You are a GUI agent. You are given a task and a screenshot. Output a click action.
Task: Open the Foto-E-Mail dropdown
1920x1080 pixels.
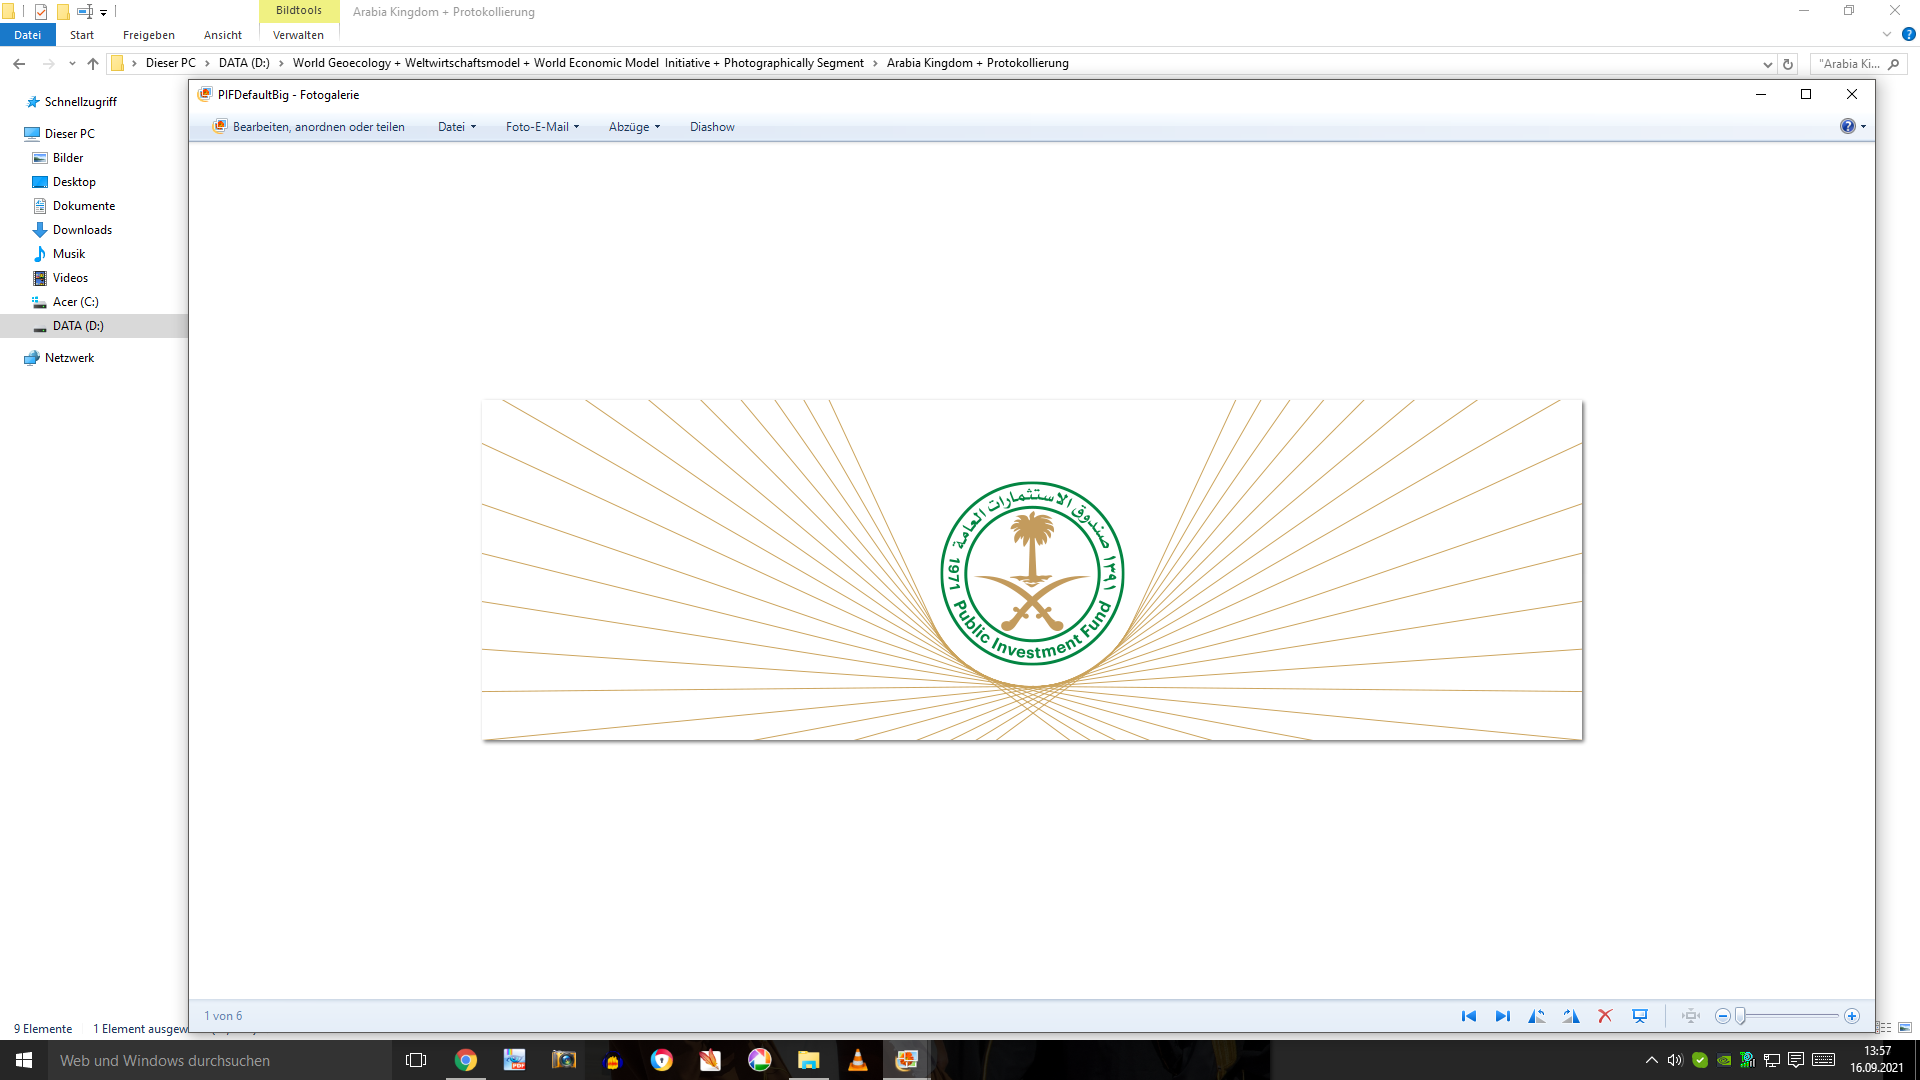point(542,127)
